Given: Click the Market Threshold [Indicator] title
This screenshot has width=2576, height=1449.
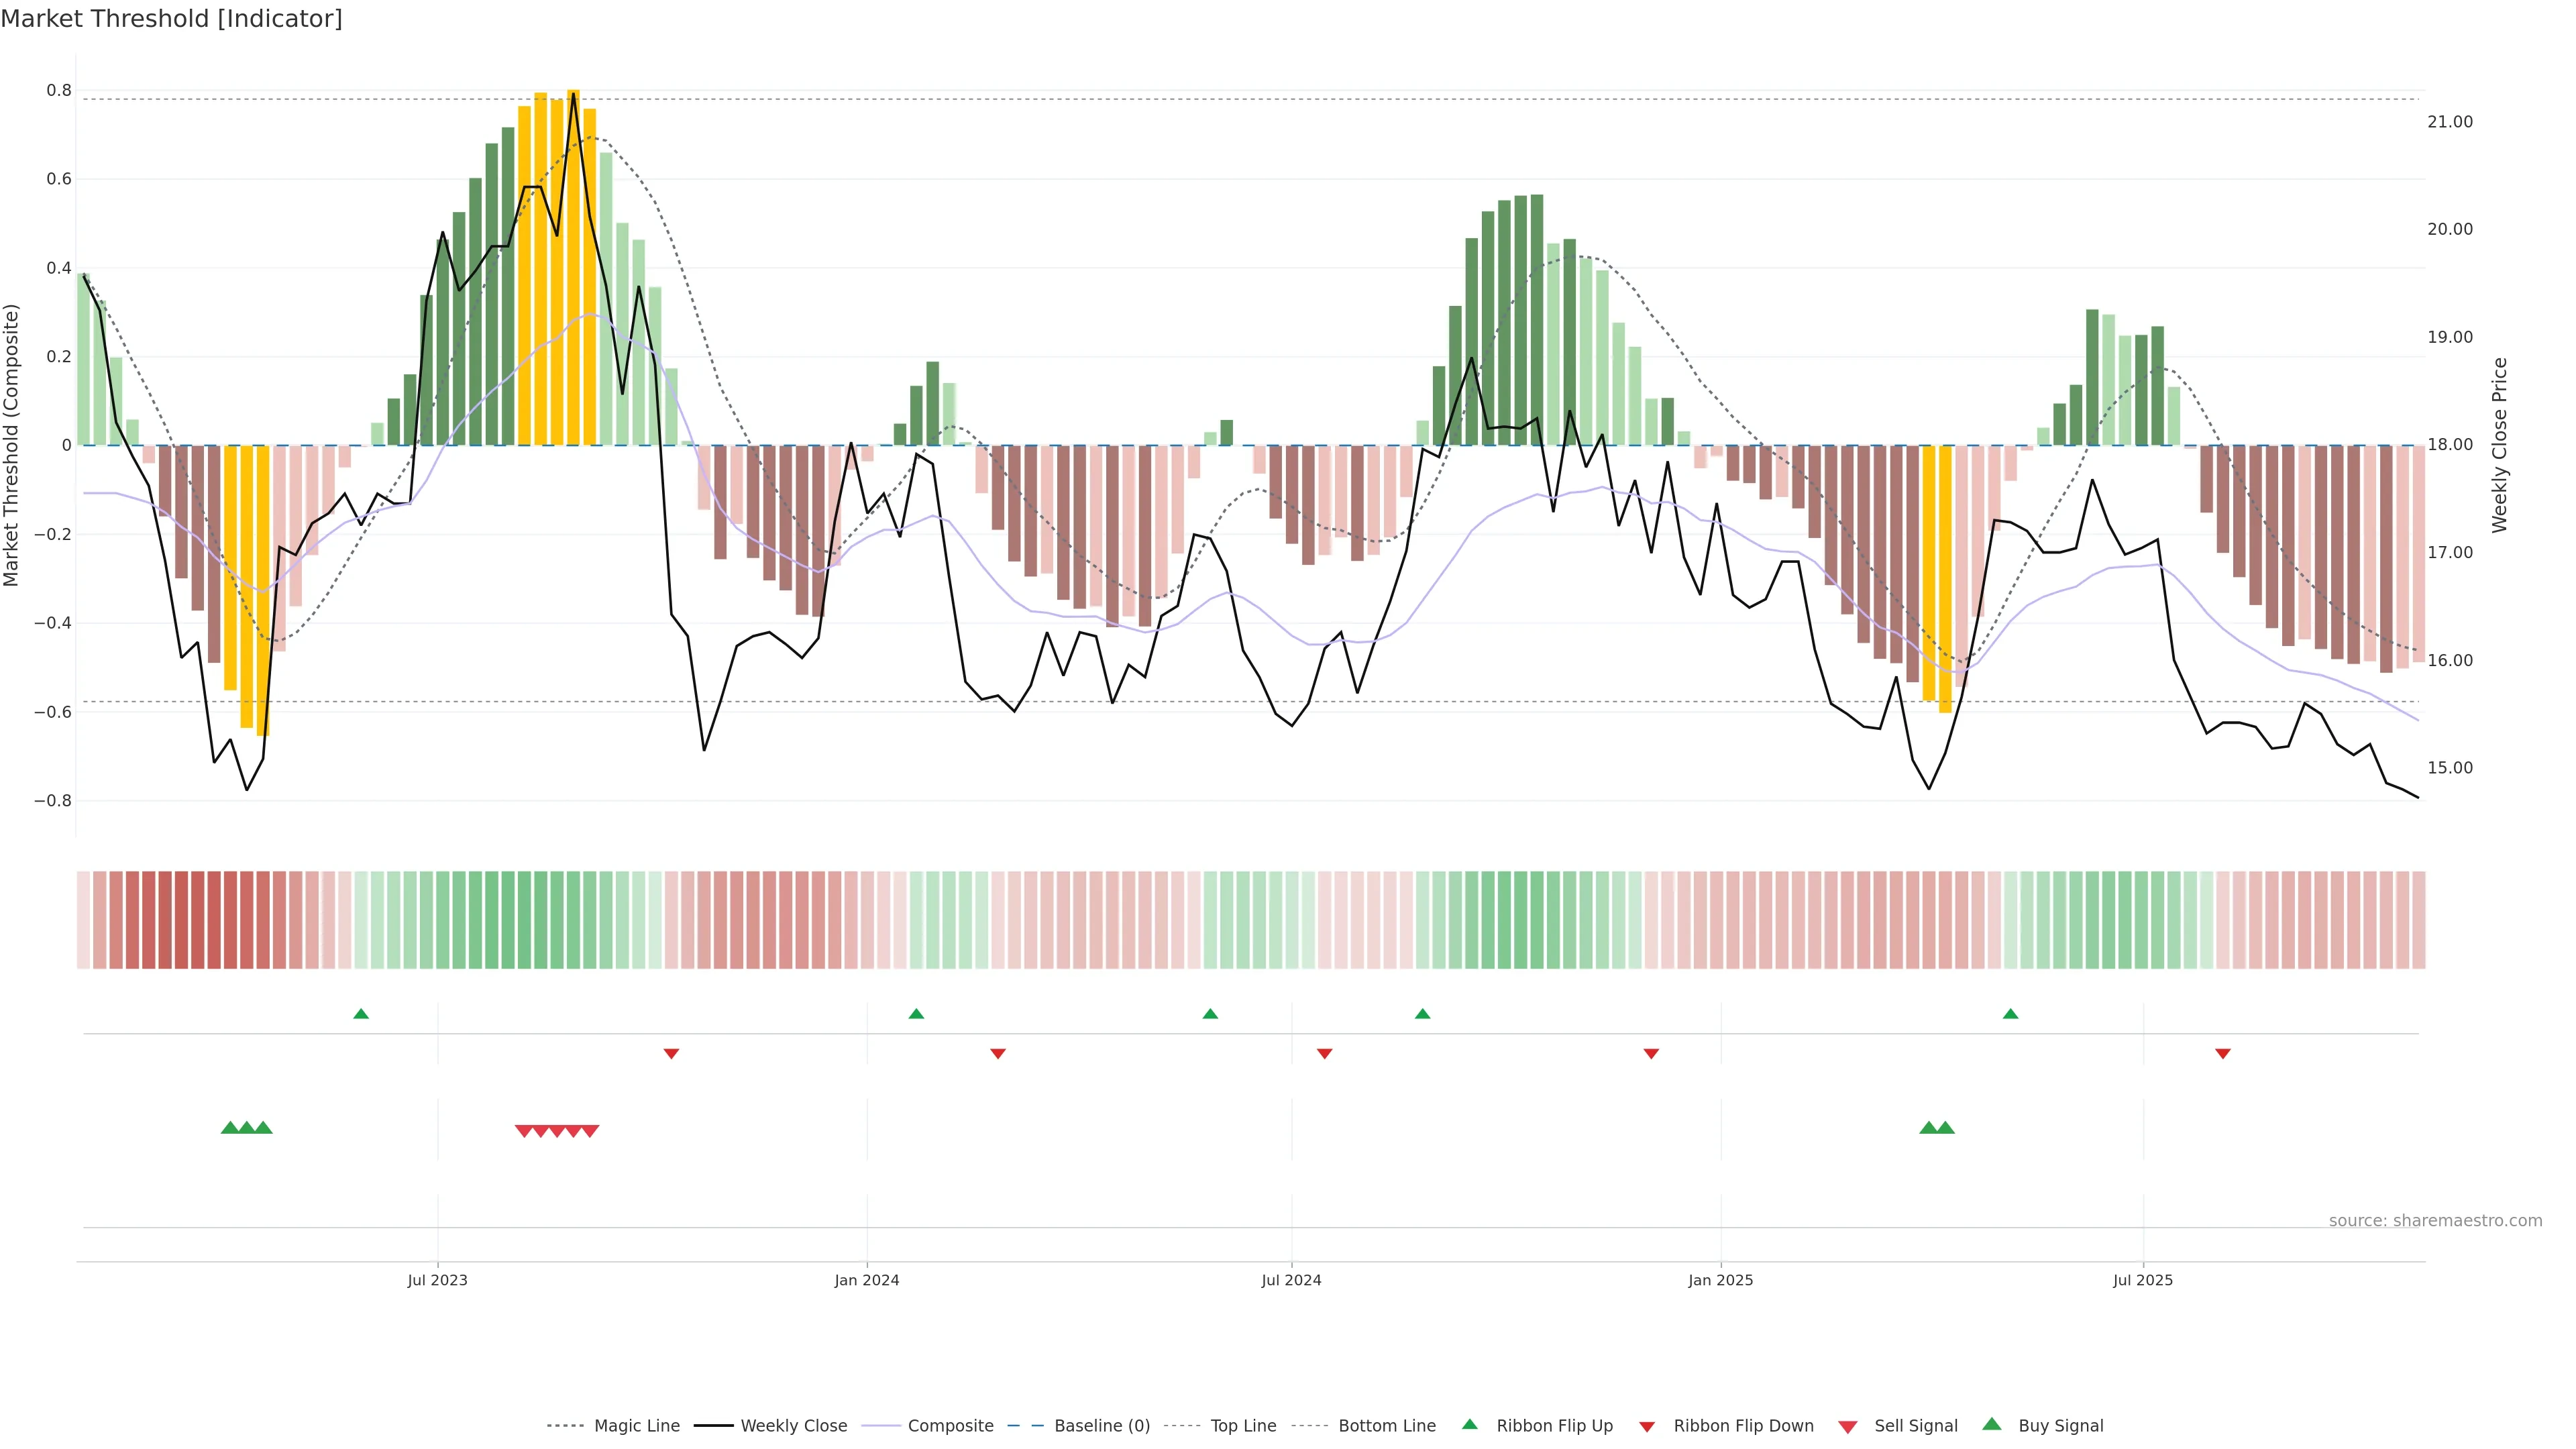Looking at the screenshot, I should coord(172,19).
